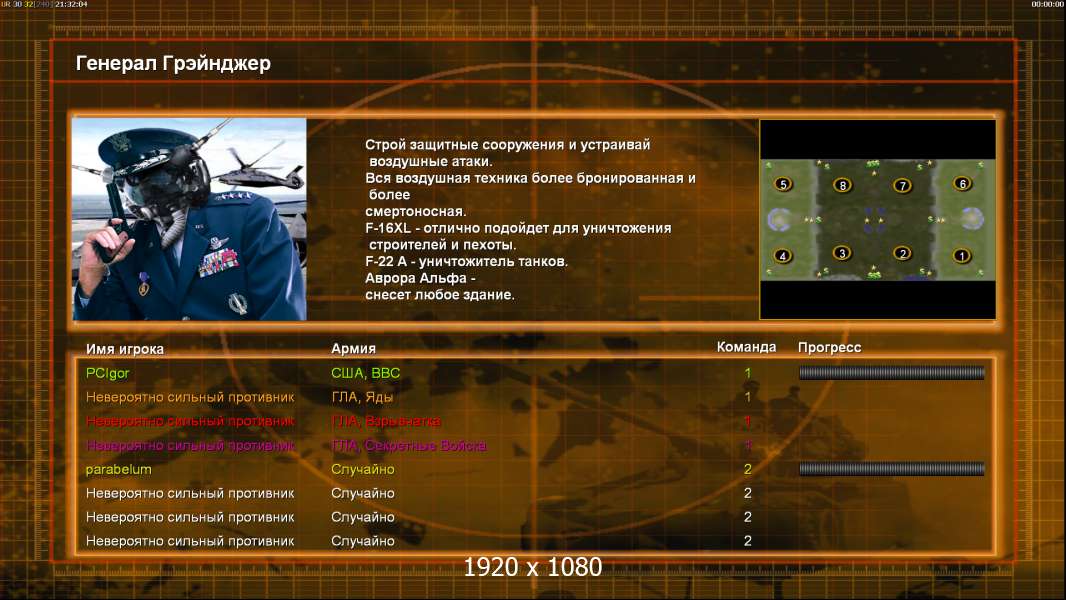Click "Случайно" in parabelum's row
Viewport: 1066px width, 600px height.
pyautogui.click(x=362, y=470)
